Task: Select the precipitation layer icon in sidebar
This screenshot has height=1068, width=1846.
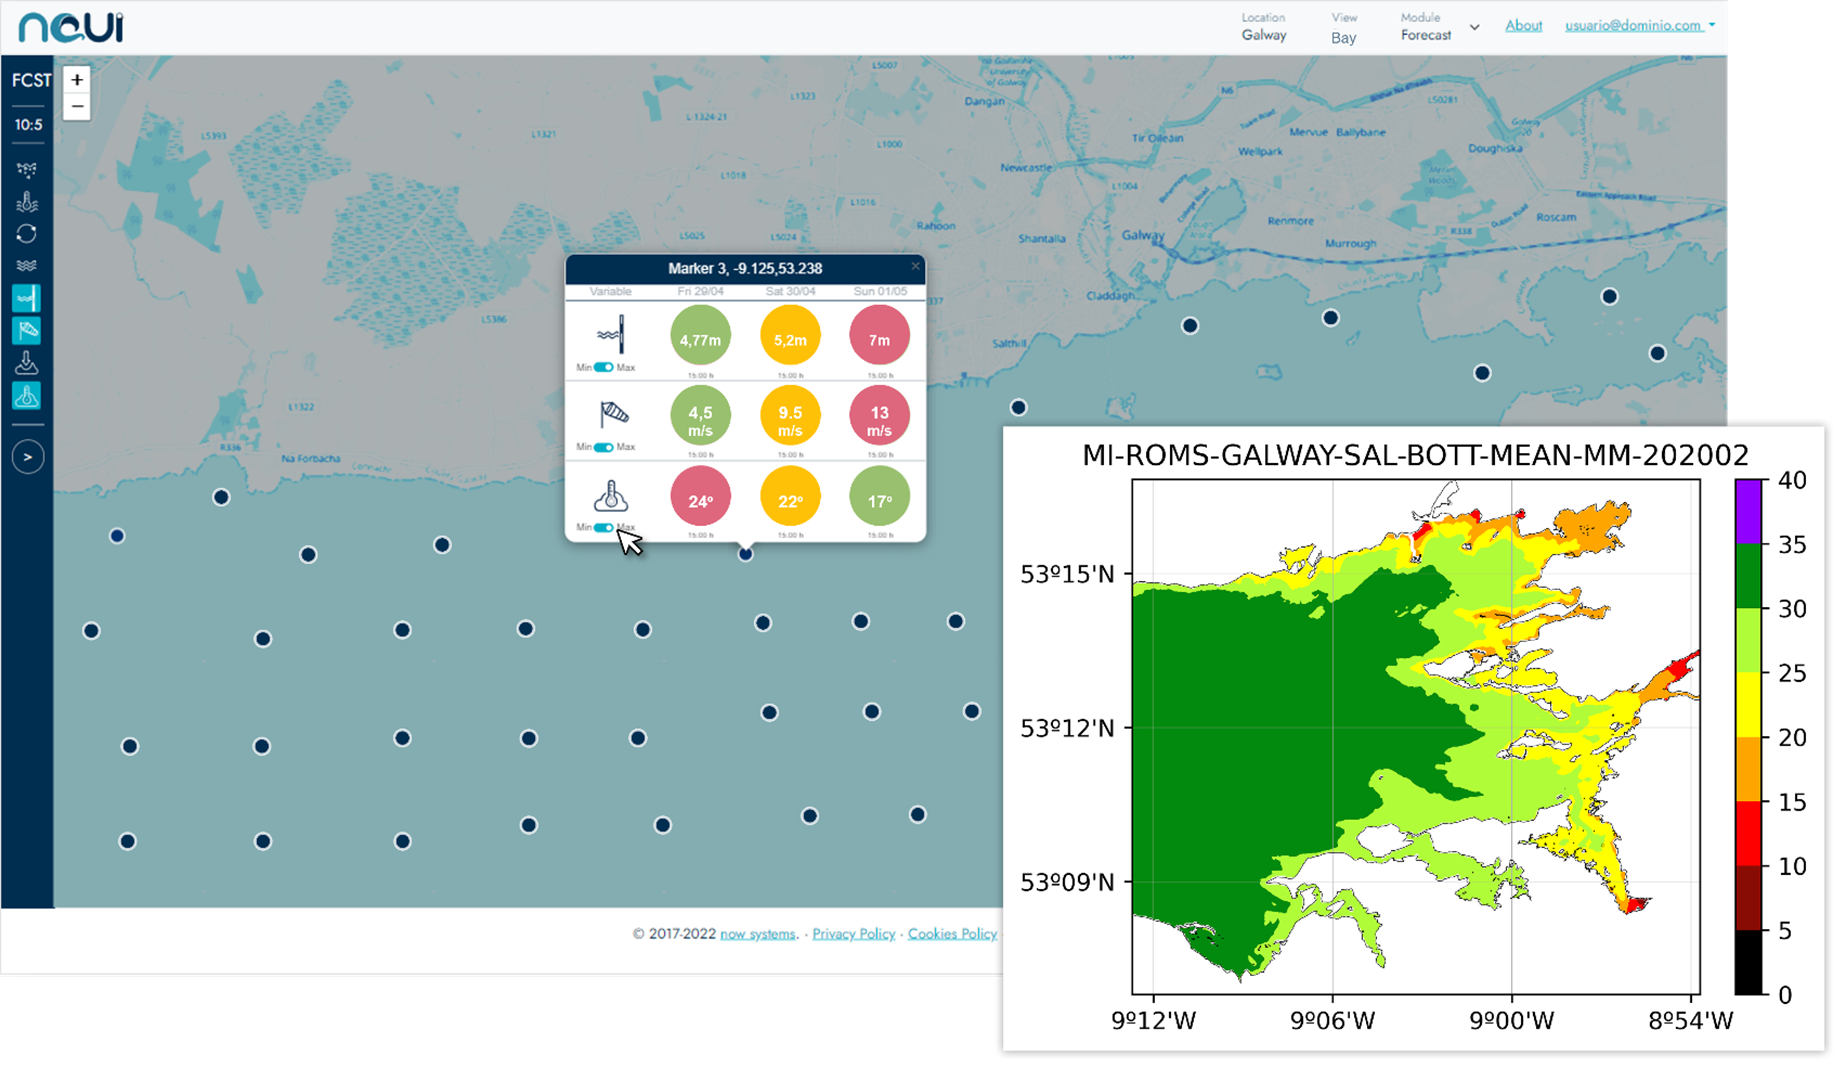Action: [27, 170]
